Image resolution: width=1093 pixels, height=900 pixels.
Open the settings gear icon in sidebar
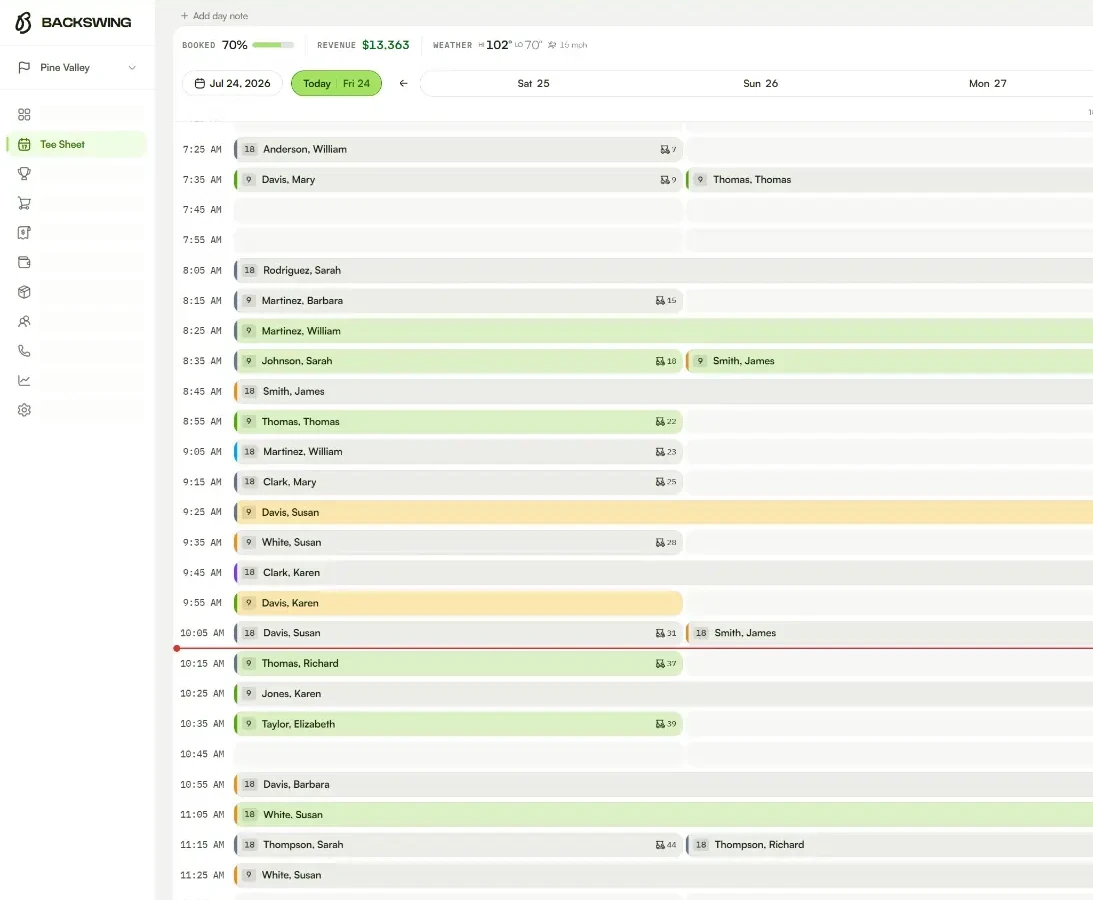pyautogui.click(x=24, y=410)
